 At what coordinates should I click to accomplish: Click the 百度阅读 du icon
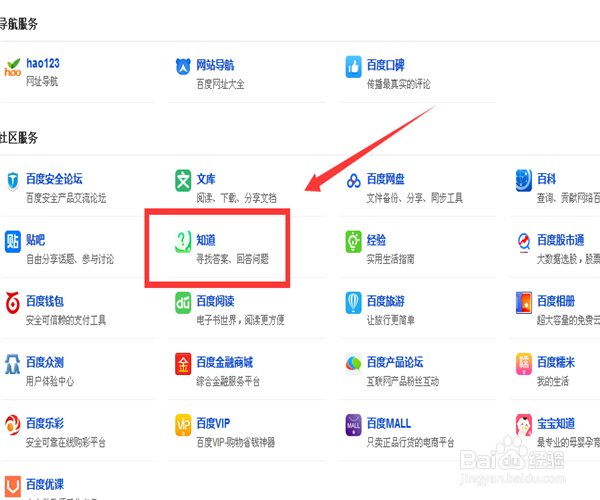(183, 303)
